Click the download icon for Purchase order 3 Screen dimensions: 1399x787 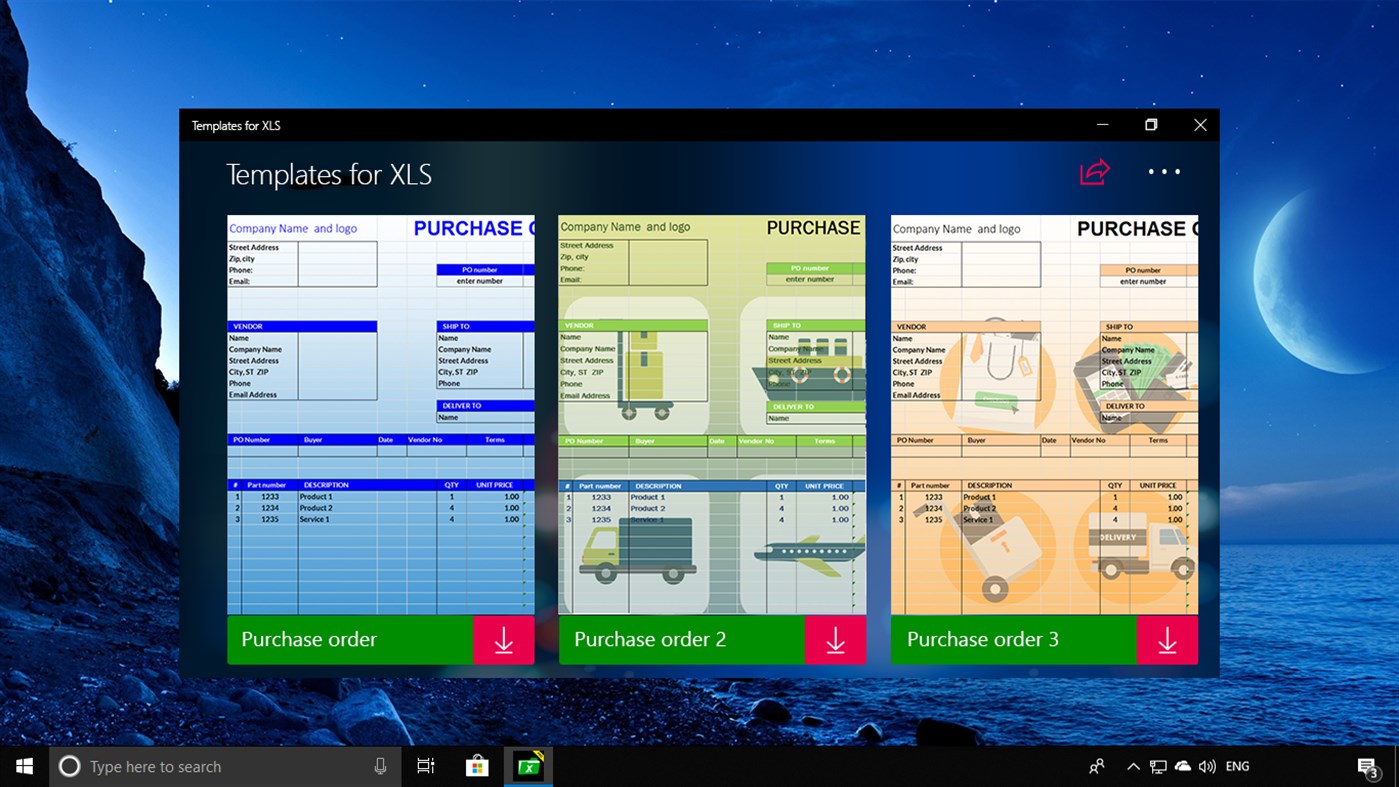pos(1167,640)
